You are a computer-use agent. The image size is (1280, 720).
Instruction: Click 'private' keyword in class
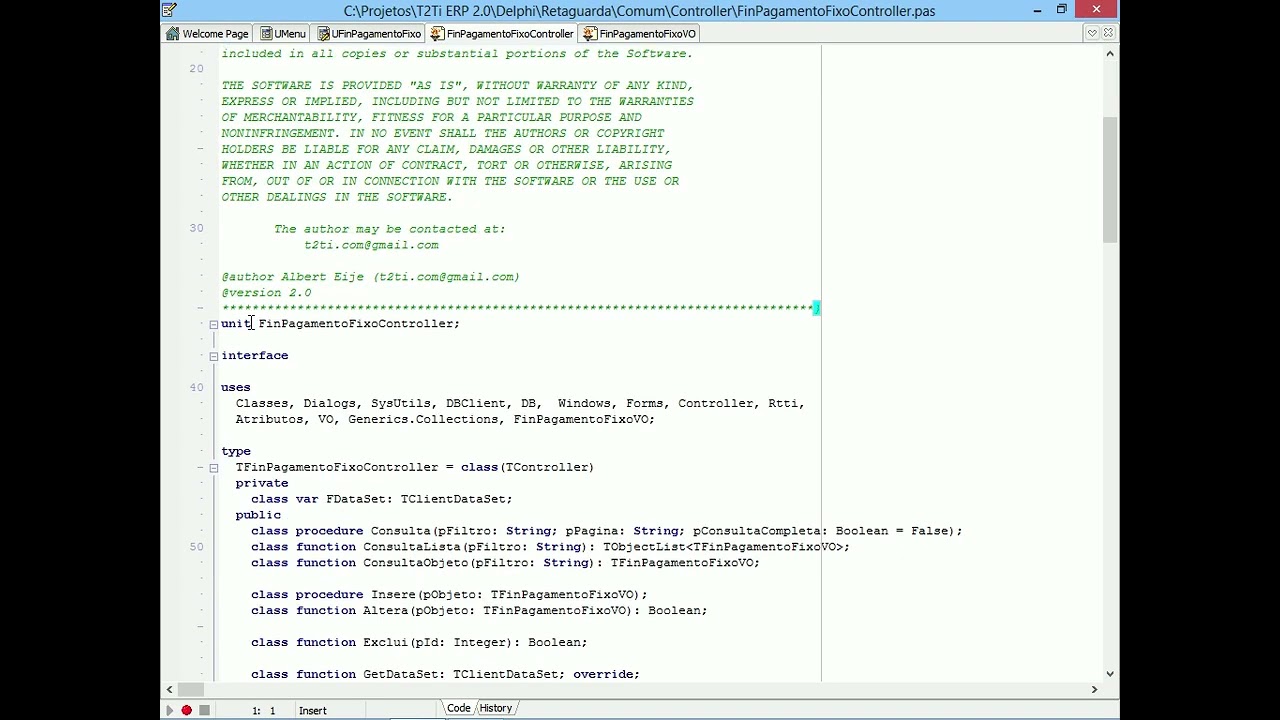pos(262,483)
